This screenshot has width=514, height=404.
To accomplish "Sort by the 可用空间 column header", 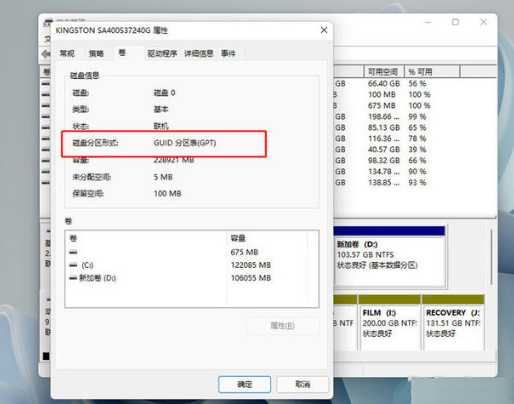I will tap(384, 72).
